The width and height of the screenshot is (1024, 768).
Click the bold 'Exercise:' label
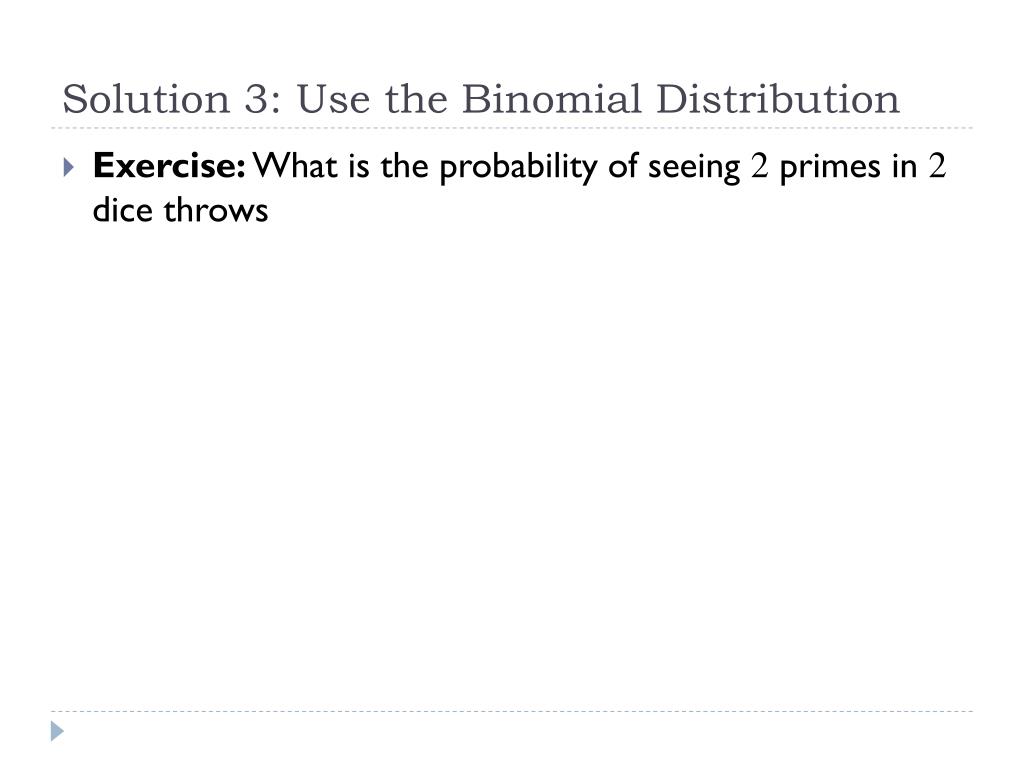169,165
